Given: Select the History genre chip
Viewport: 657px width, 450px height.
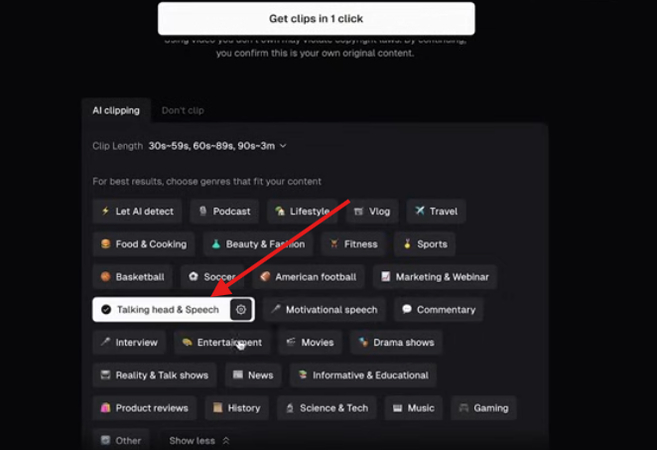Looking at the screenshot, I should [x=237, y=408].
